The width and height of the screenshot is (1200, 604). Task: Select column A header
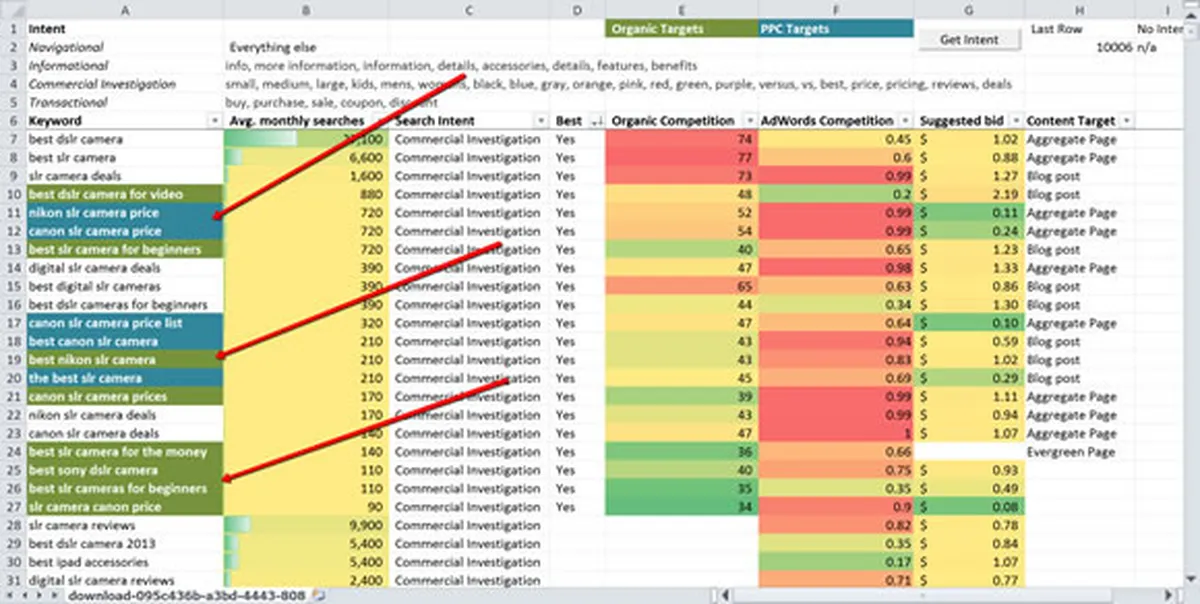pos(125,9)
